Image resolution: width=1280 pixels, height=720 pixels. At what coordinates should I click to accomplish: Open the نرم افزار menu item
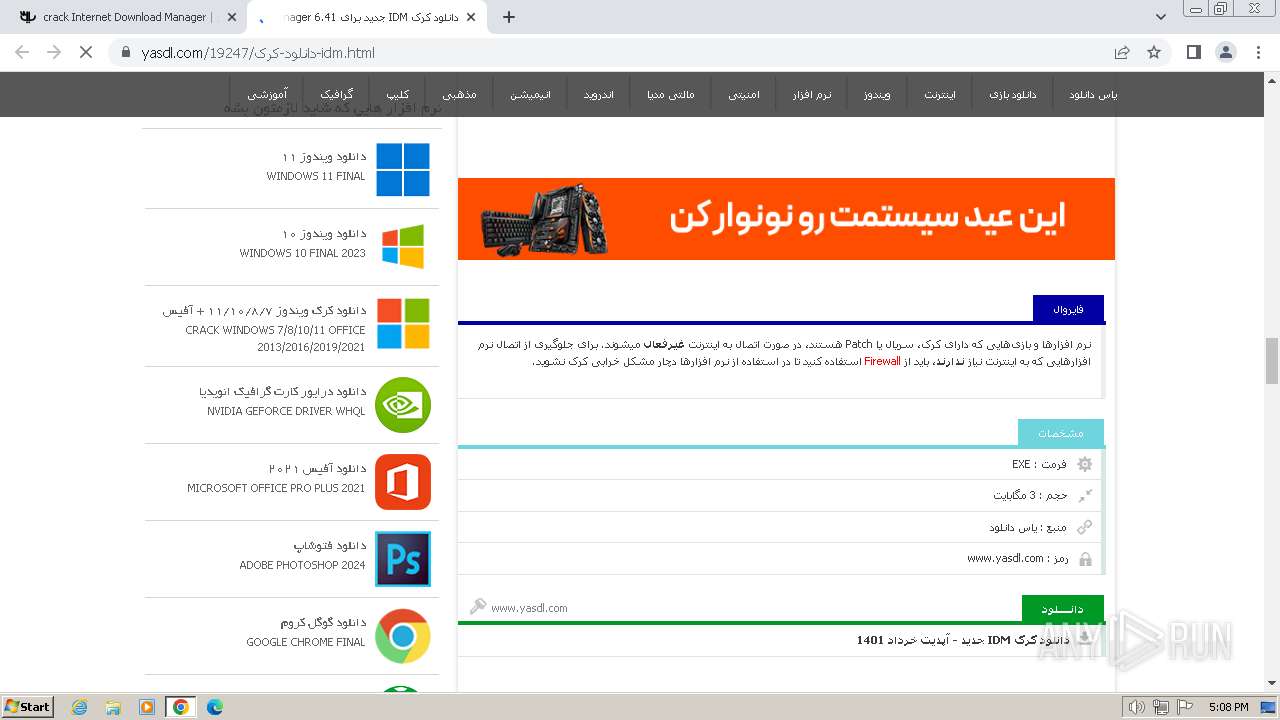[812, 95]
